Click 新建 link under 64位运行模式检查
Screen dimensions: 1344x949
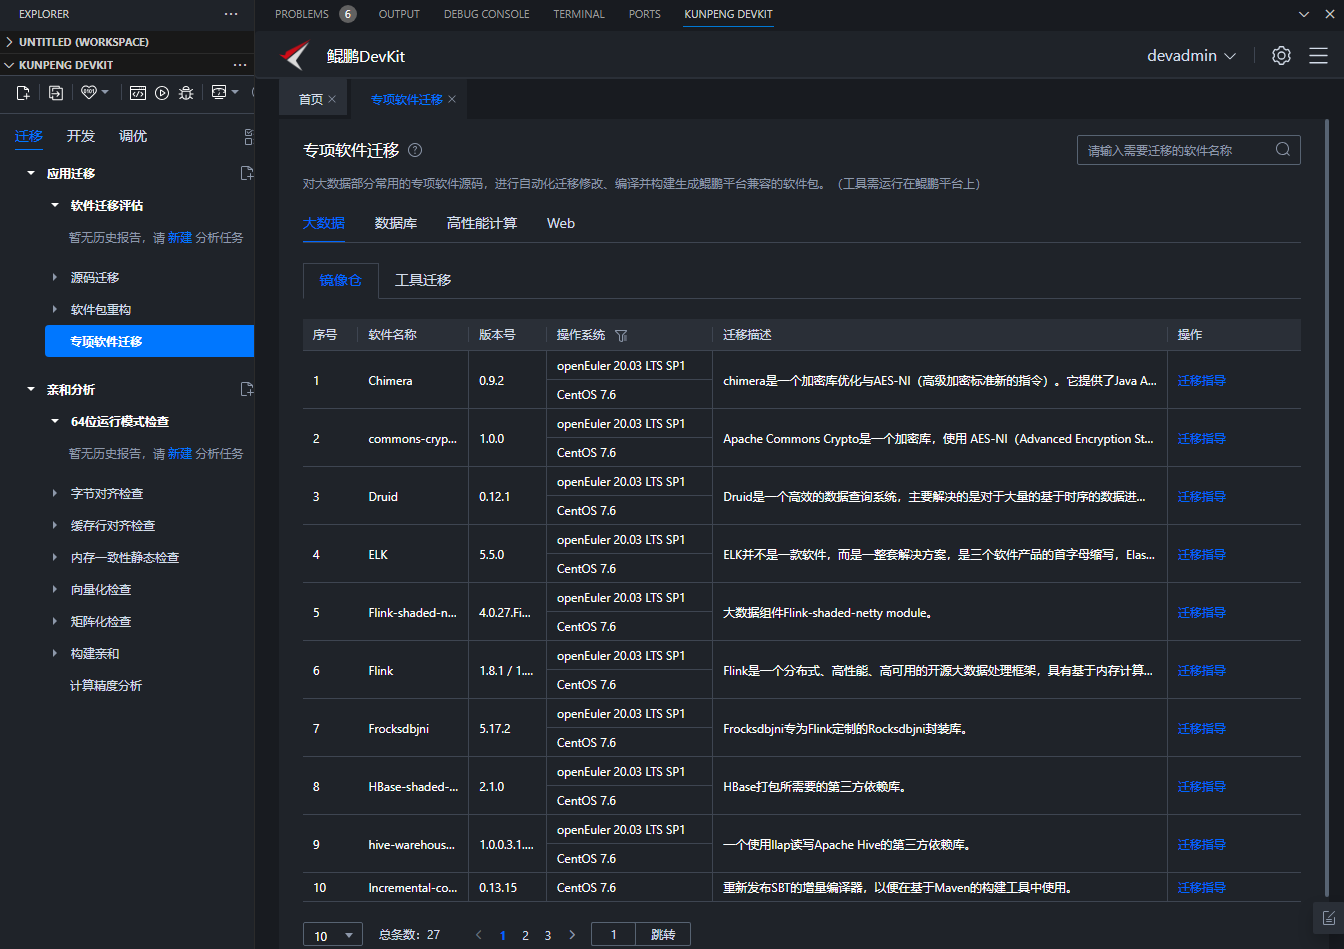coord(179,454)
